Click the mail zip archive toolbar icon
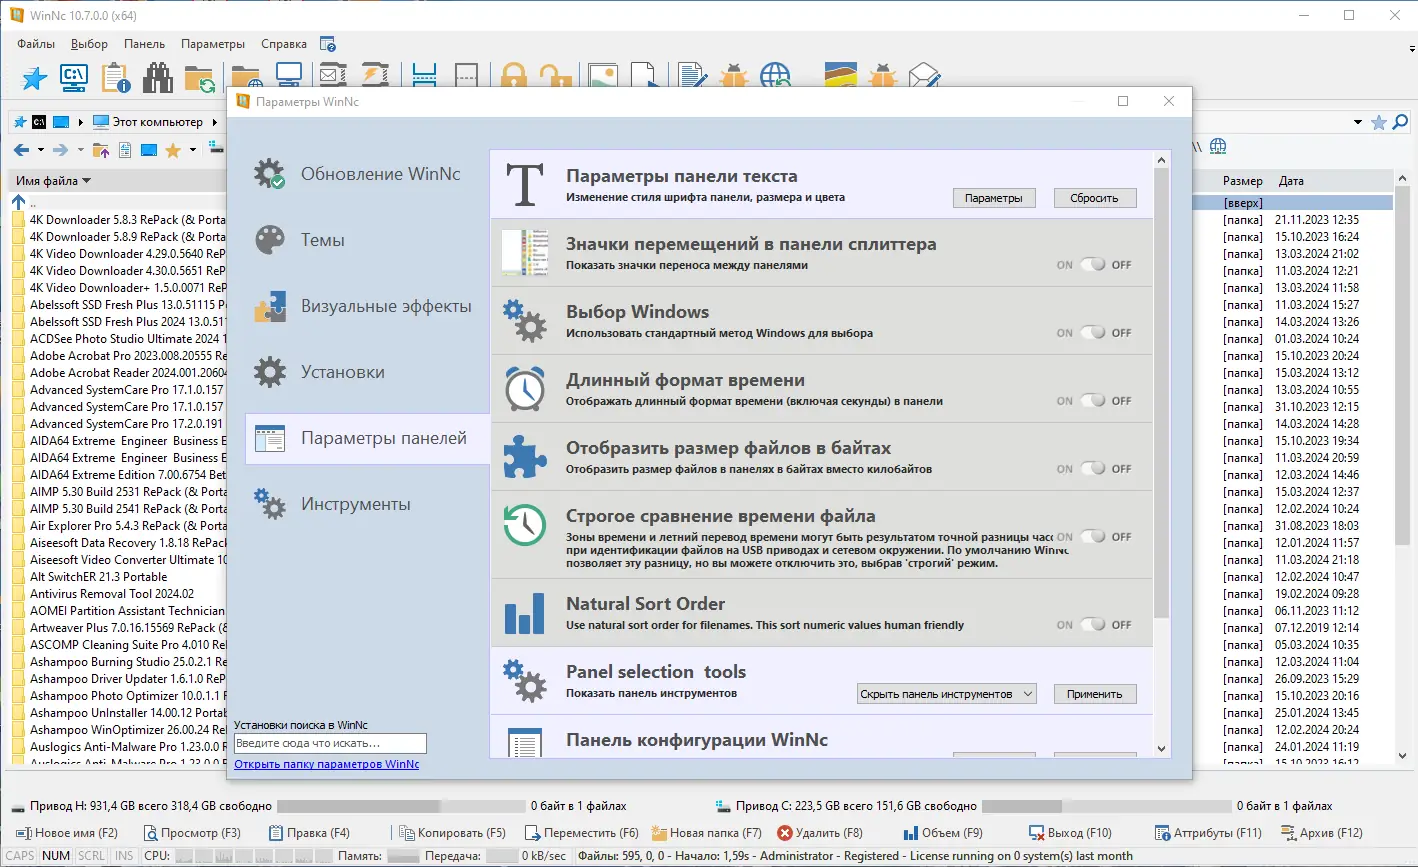1418x867 pixels. point(333,76)
